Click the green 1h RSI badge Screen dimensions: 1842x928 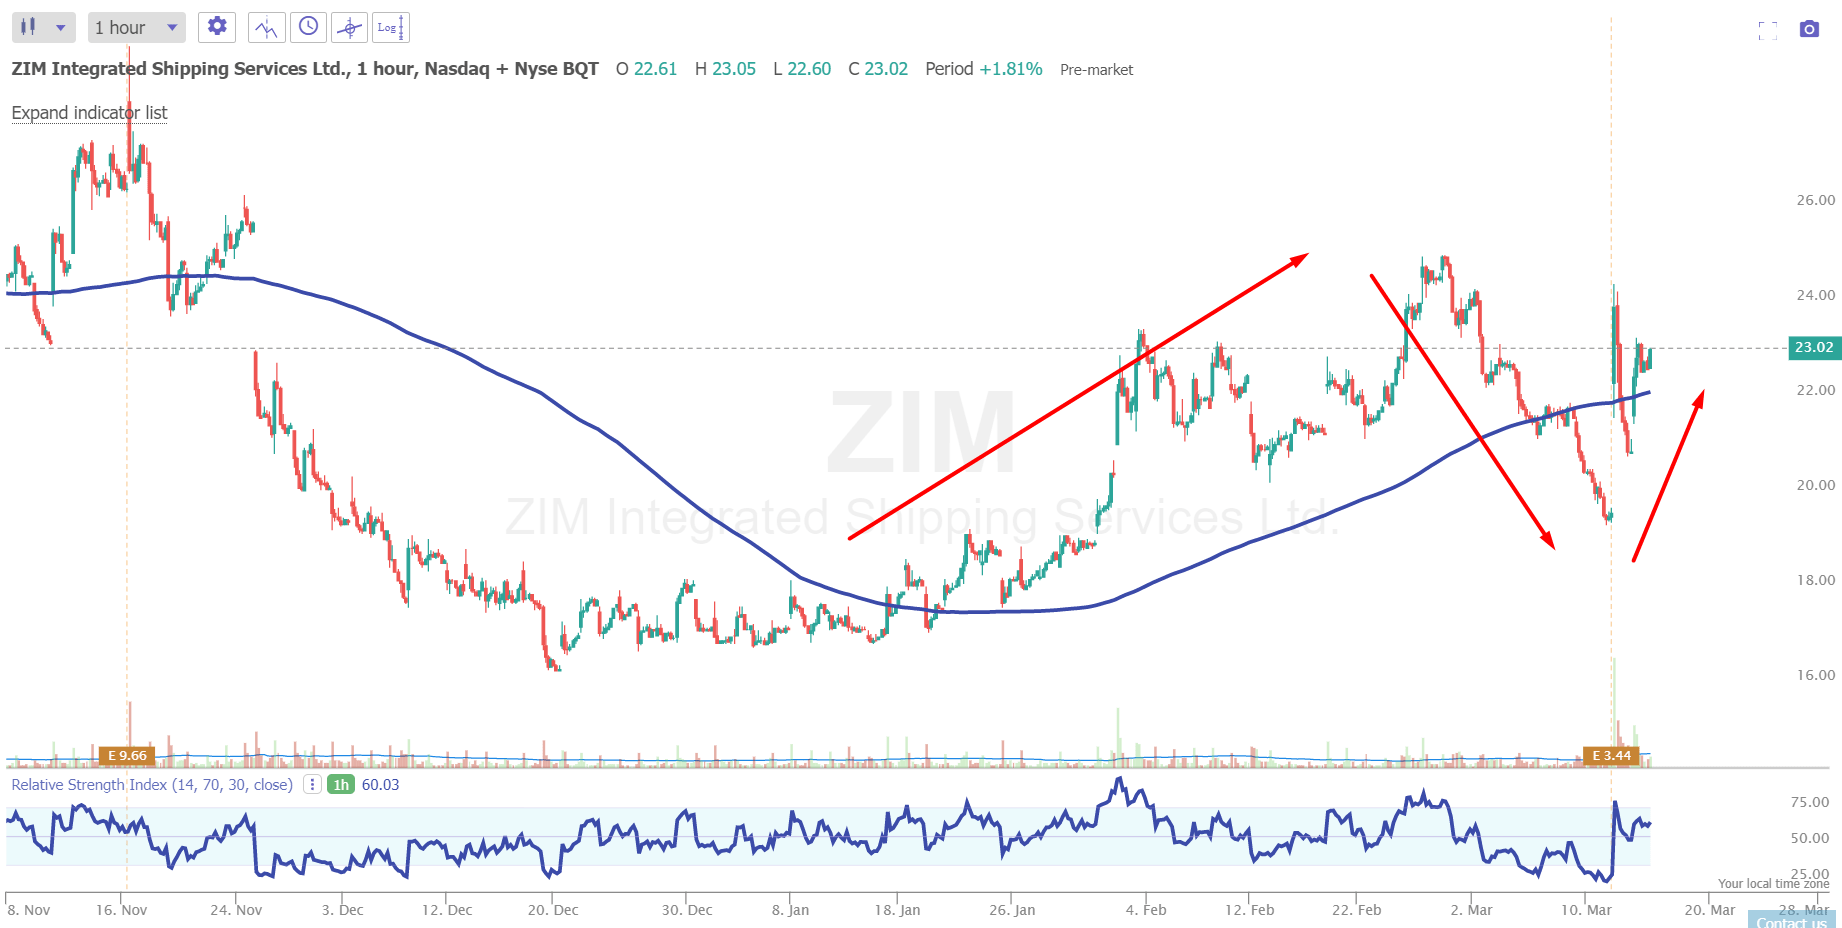[341, 785]
